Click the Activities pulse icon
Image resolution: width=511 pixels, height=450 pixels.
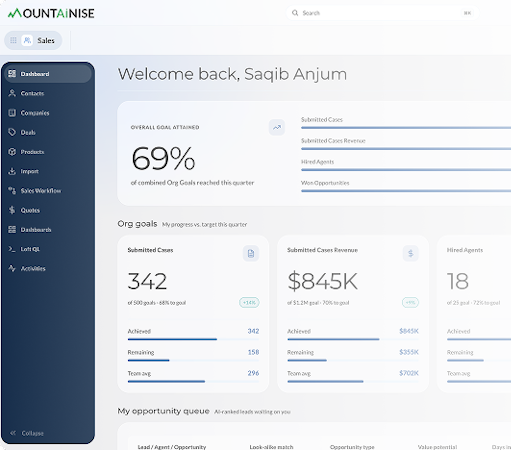tap(12, 268)
